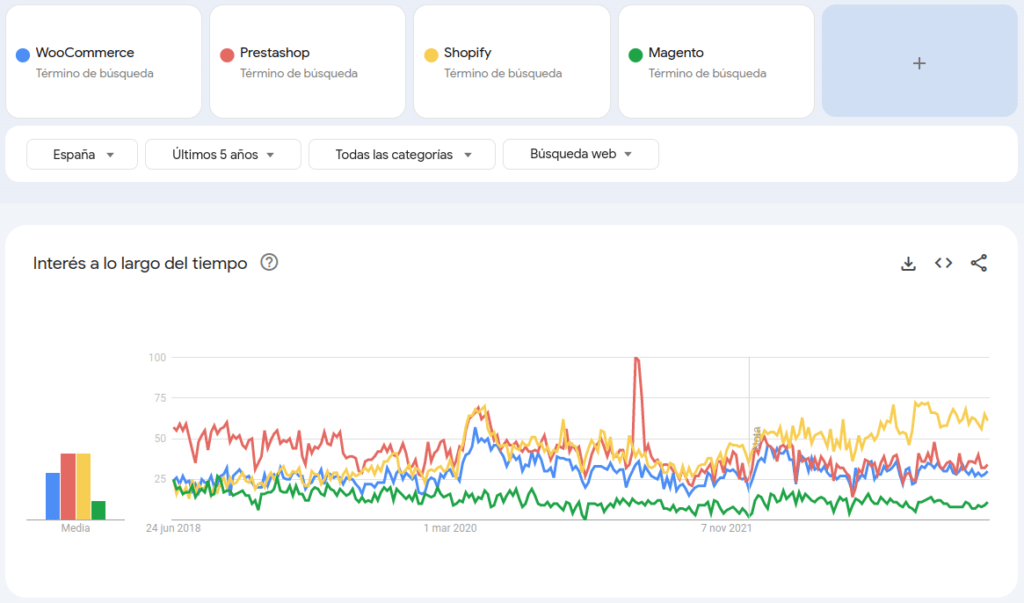Click the blue WooCommerce average bar

click(x=53, y=496)
